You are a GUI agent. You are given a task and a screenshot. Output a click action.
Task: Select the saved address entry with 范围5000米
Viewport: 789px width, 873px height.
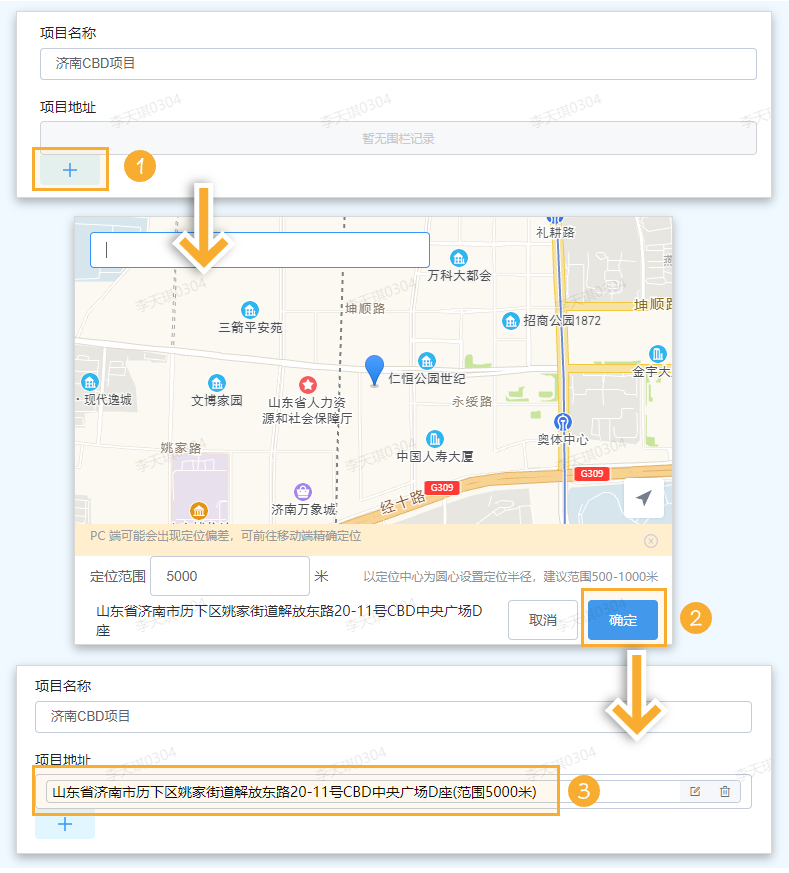click(x=295, y=792)
